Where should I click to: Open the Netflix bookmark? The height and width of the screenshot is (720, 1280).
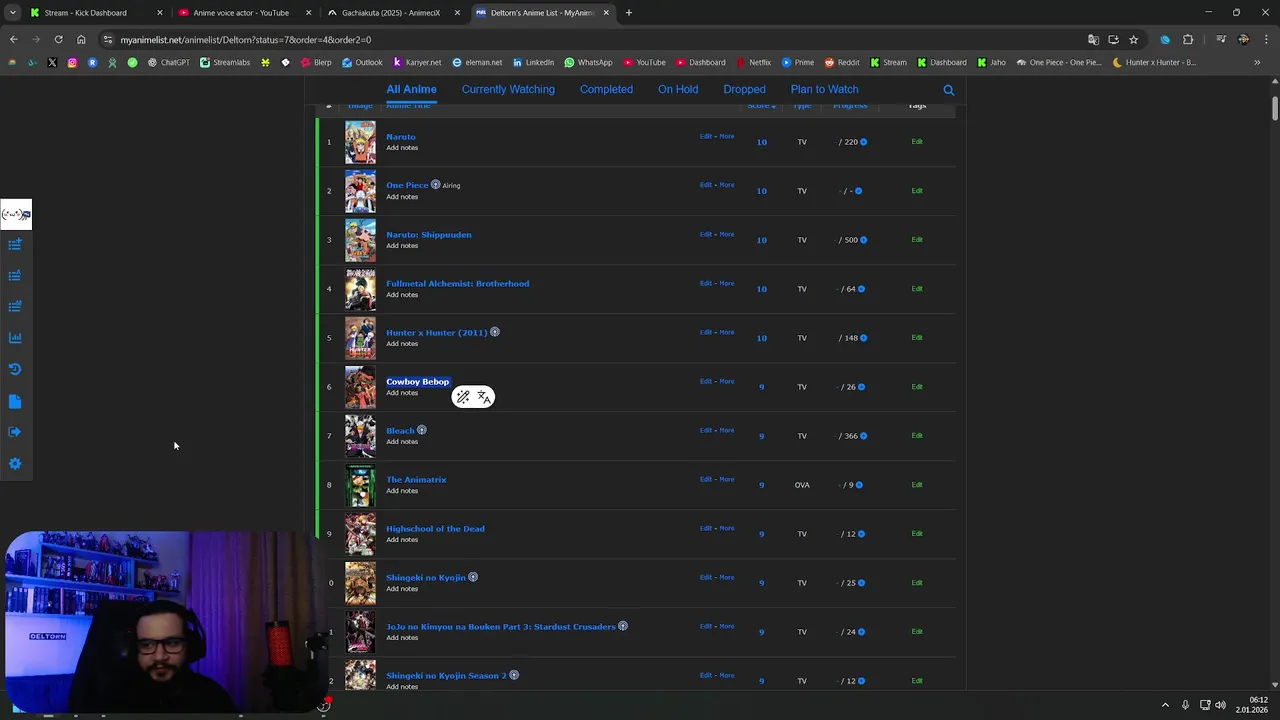pos(753,62)
